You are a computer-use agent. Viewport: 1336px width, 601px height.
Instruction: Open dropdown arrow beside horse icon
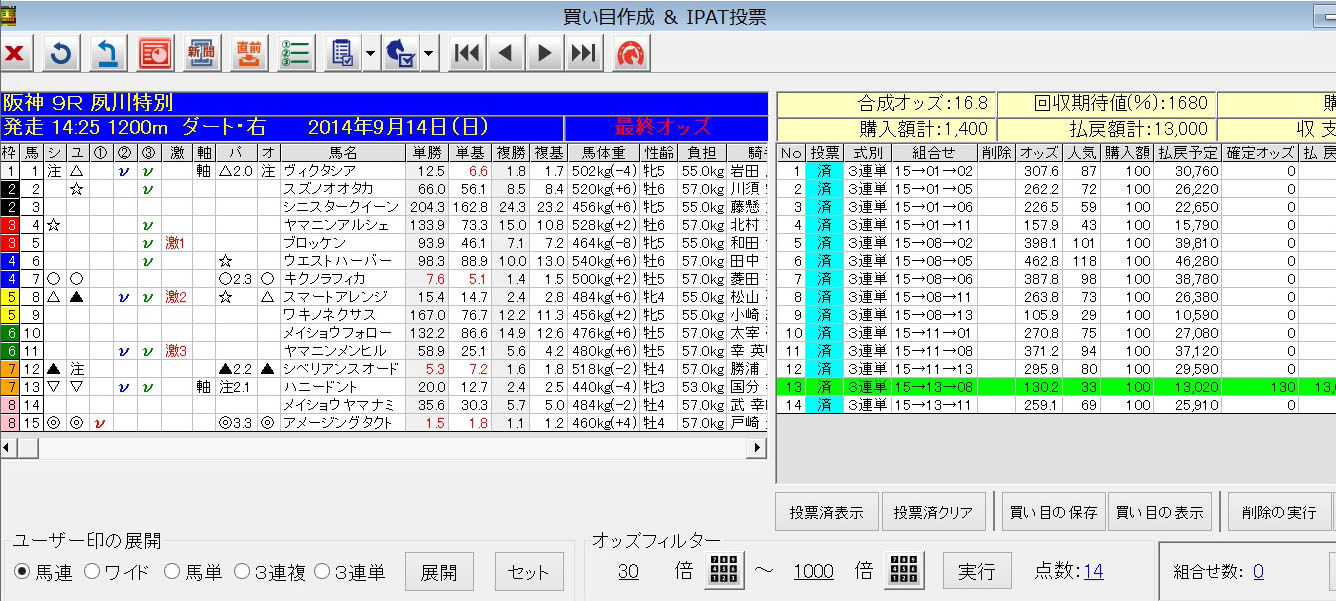click(x=430, y=53)
